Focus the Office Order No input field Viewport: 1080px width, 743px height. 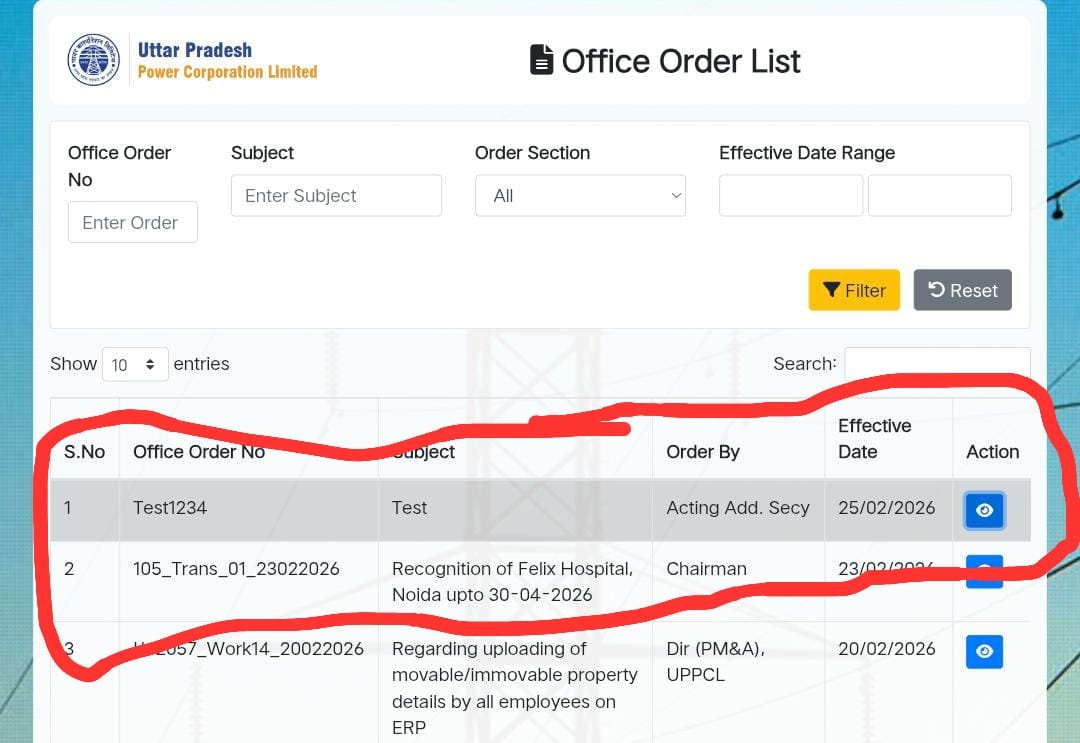click(133, 222)
